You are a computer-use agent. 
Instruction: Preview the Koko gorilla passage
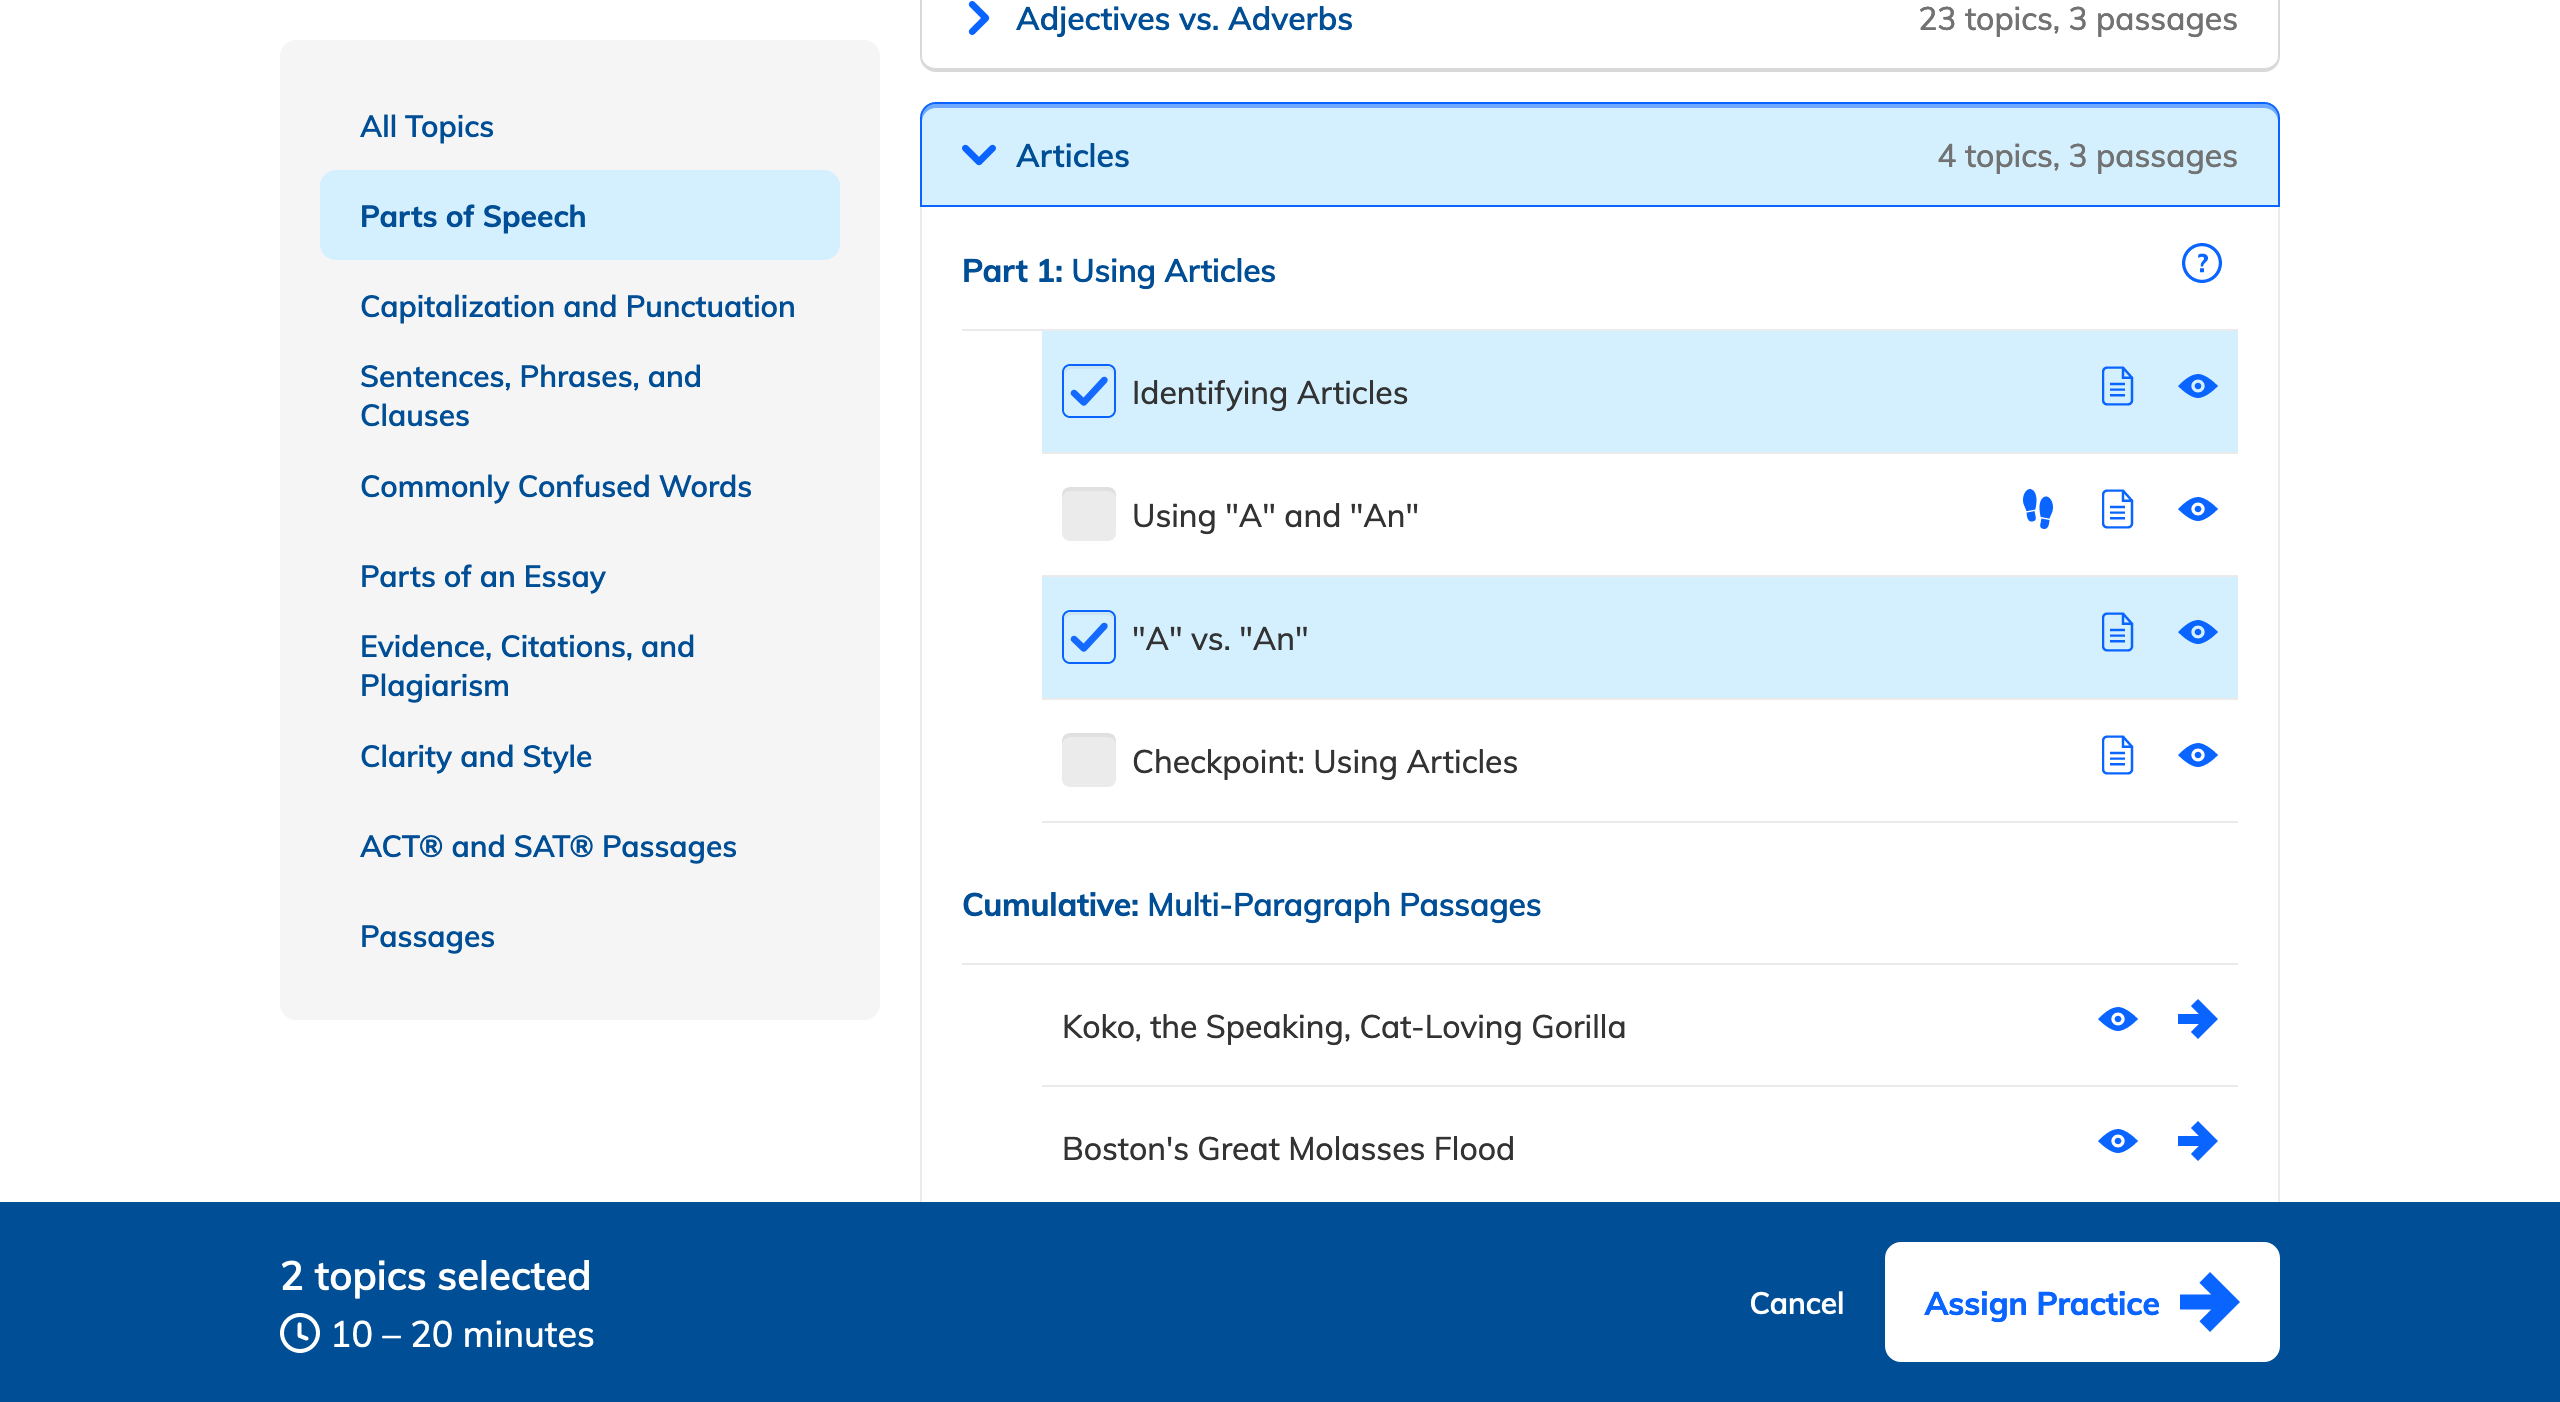pos(2117,1020)
